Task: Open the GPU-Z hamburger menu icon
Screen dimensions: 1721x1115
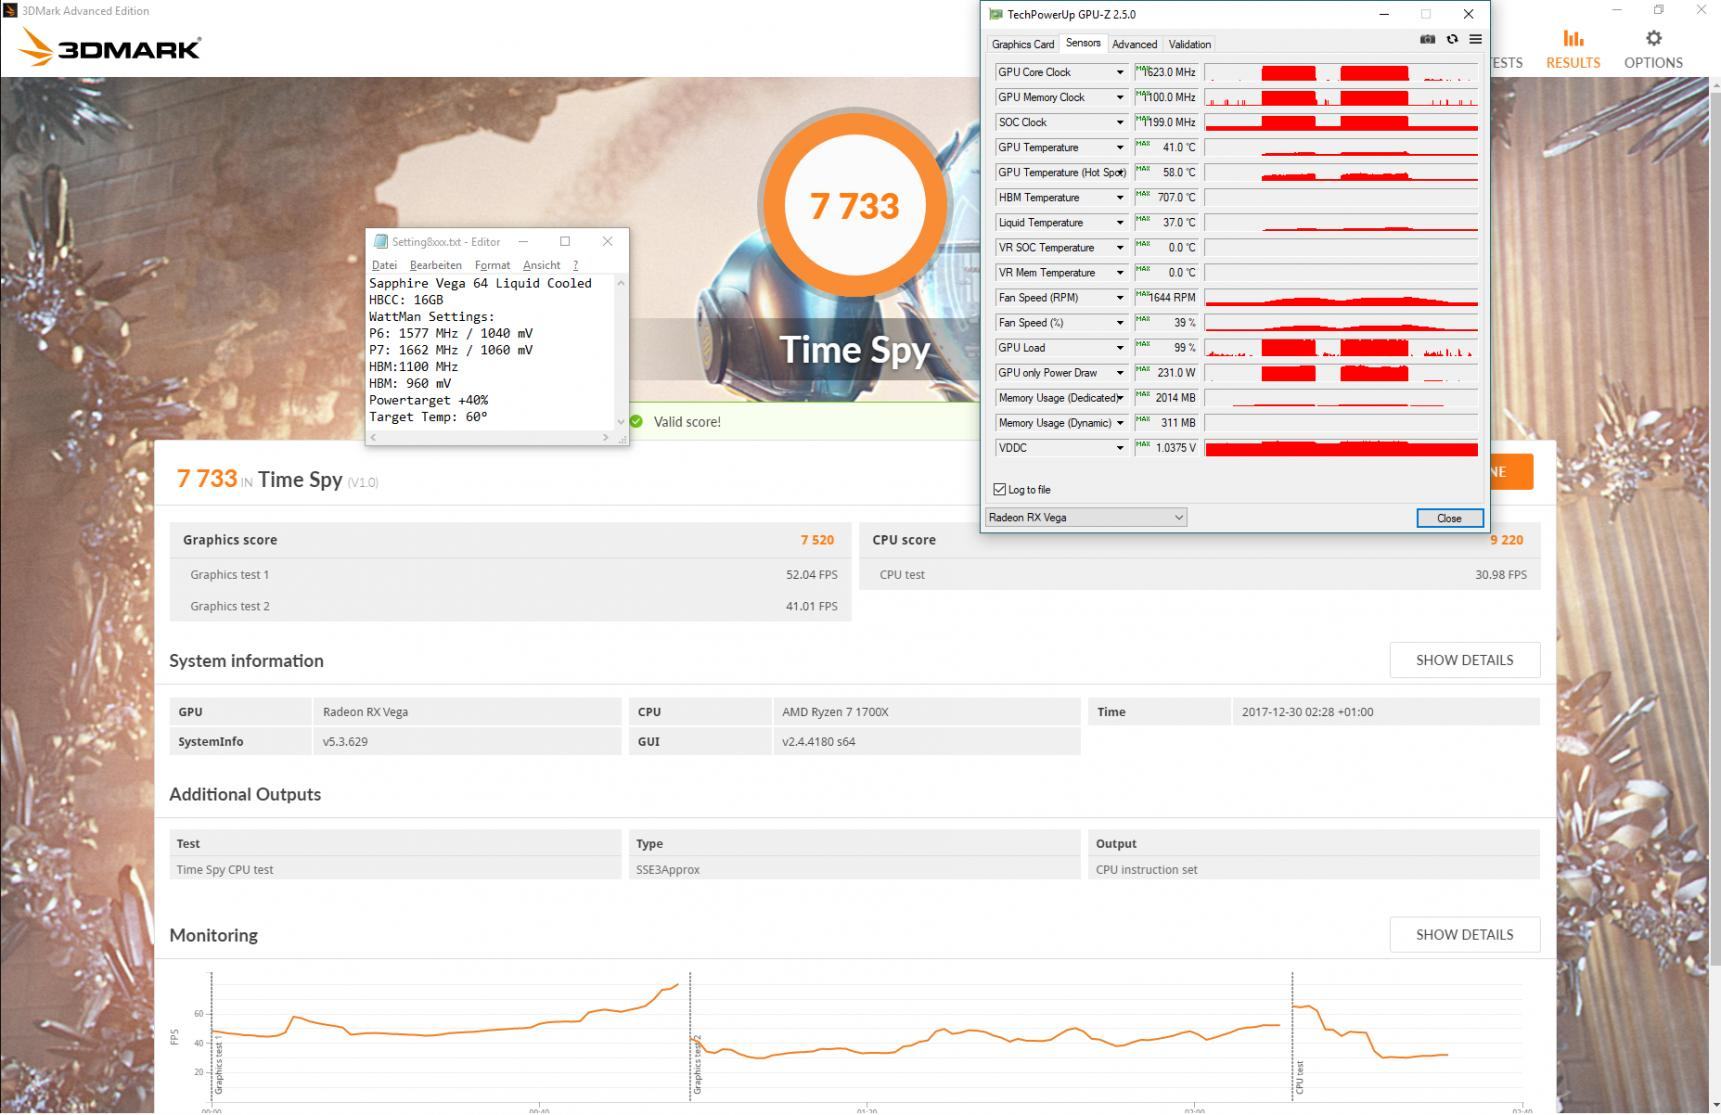Action: click(1475, 39)
